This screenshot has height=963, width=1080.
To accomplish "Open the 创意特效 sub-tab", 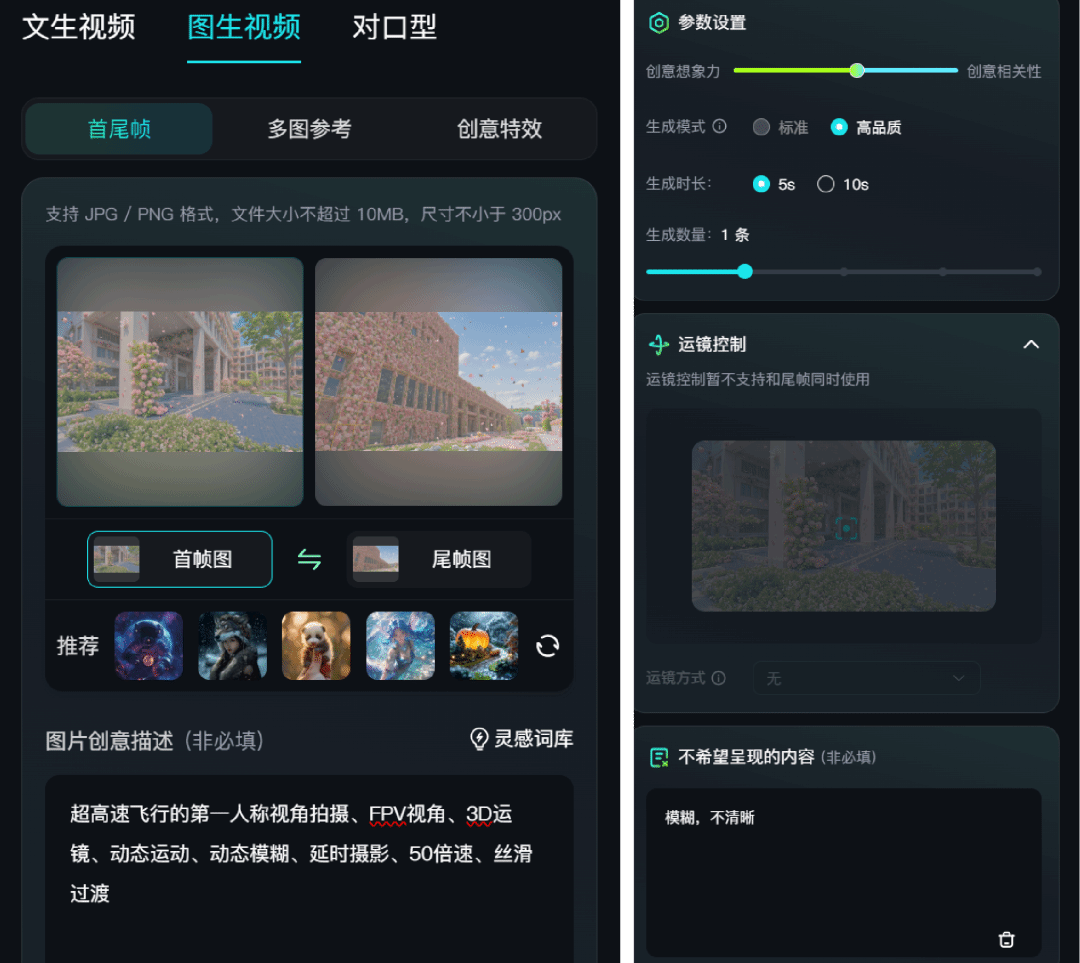I will click(x=499, y=129).
